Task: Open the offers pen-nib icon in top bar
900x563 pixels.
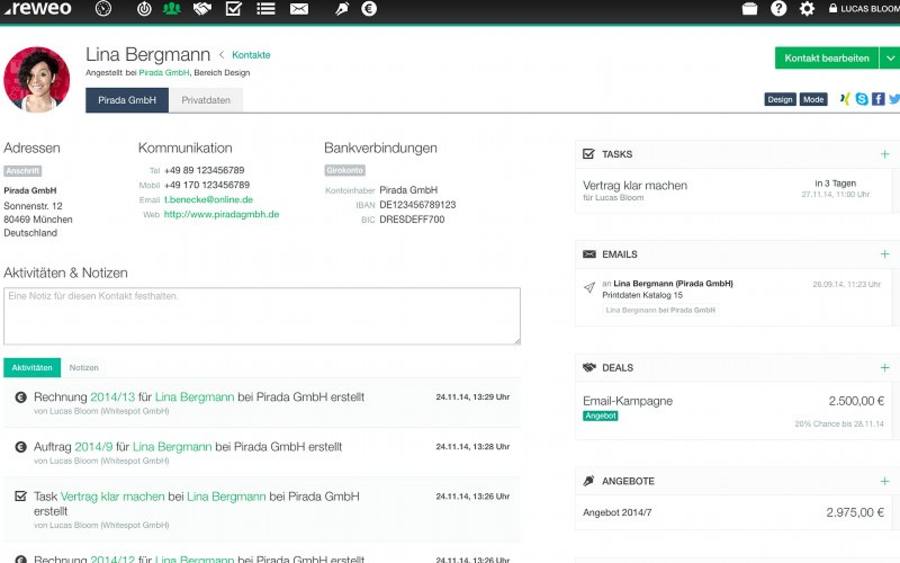Action: [x=342, y=9]
